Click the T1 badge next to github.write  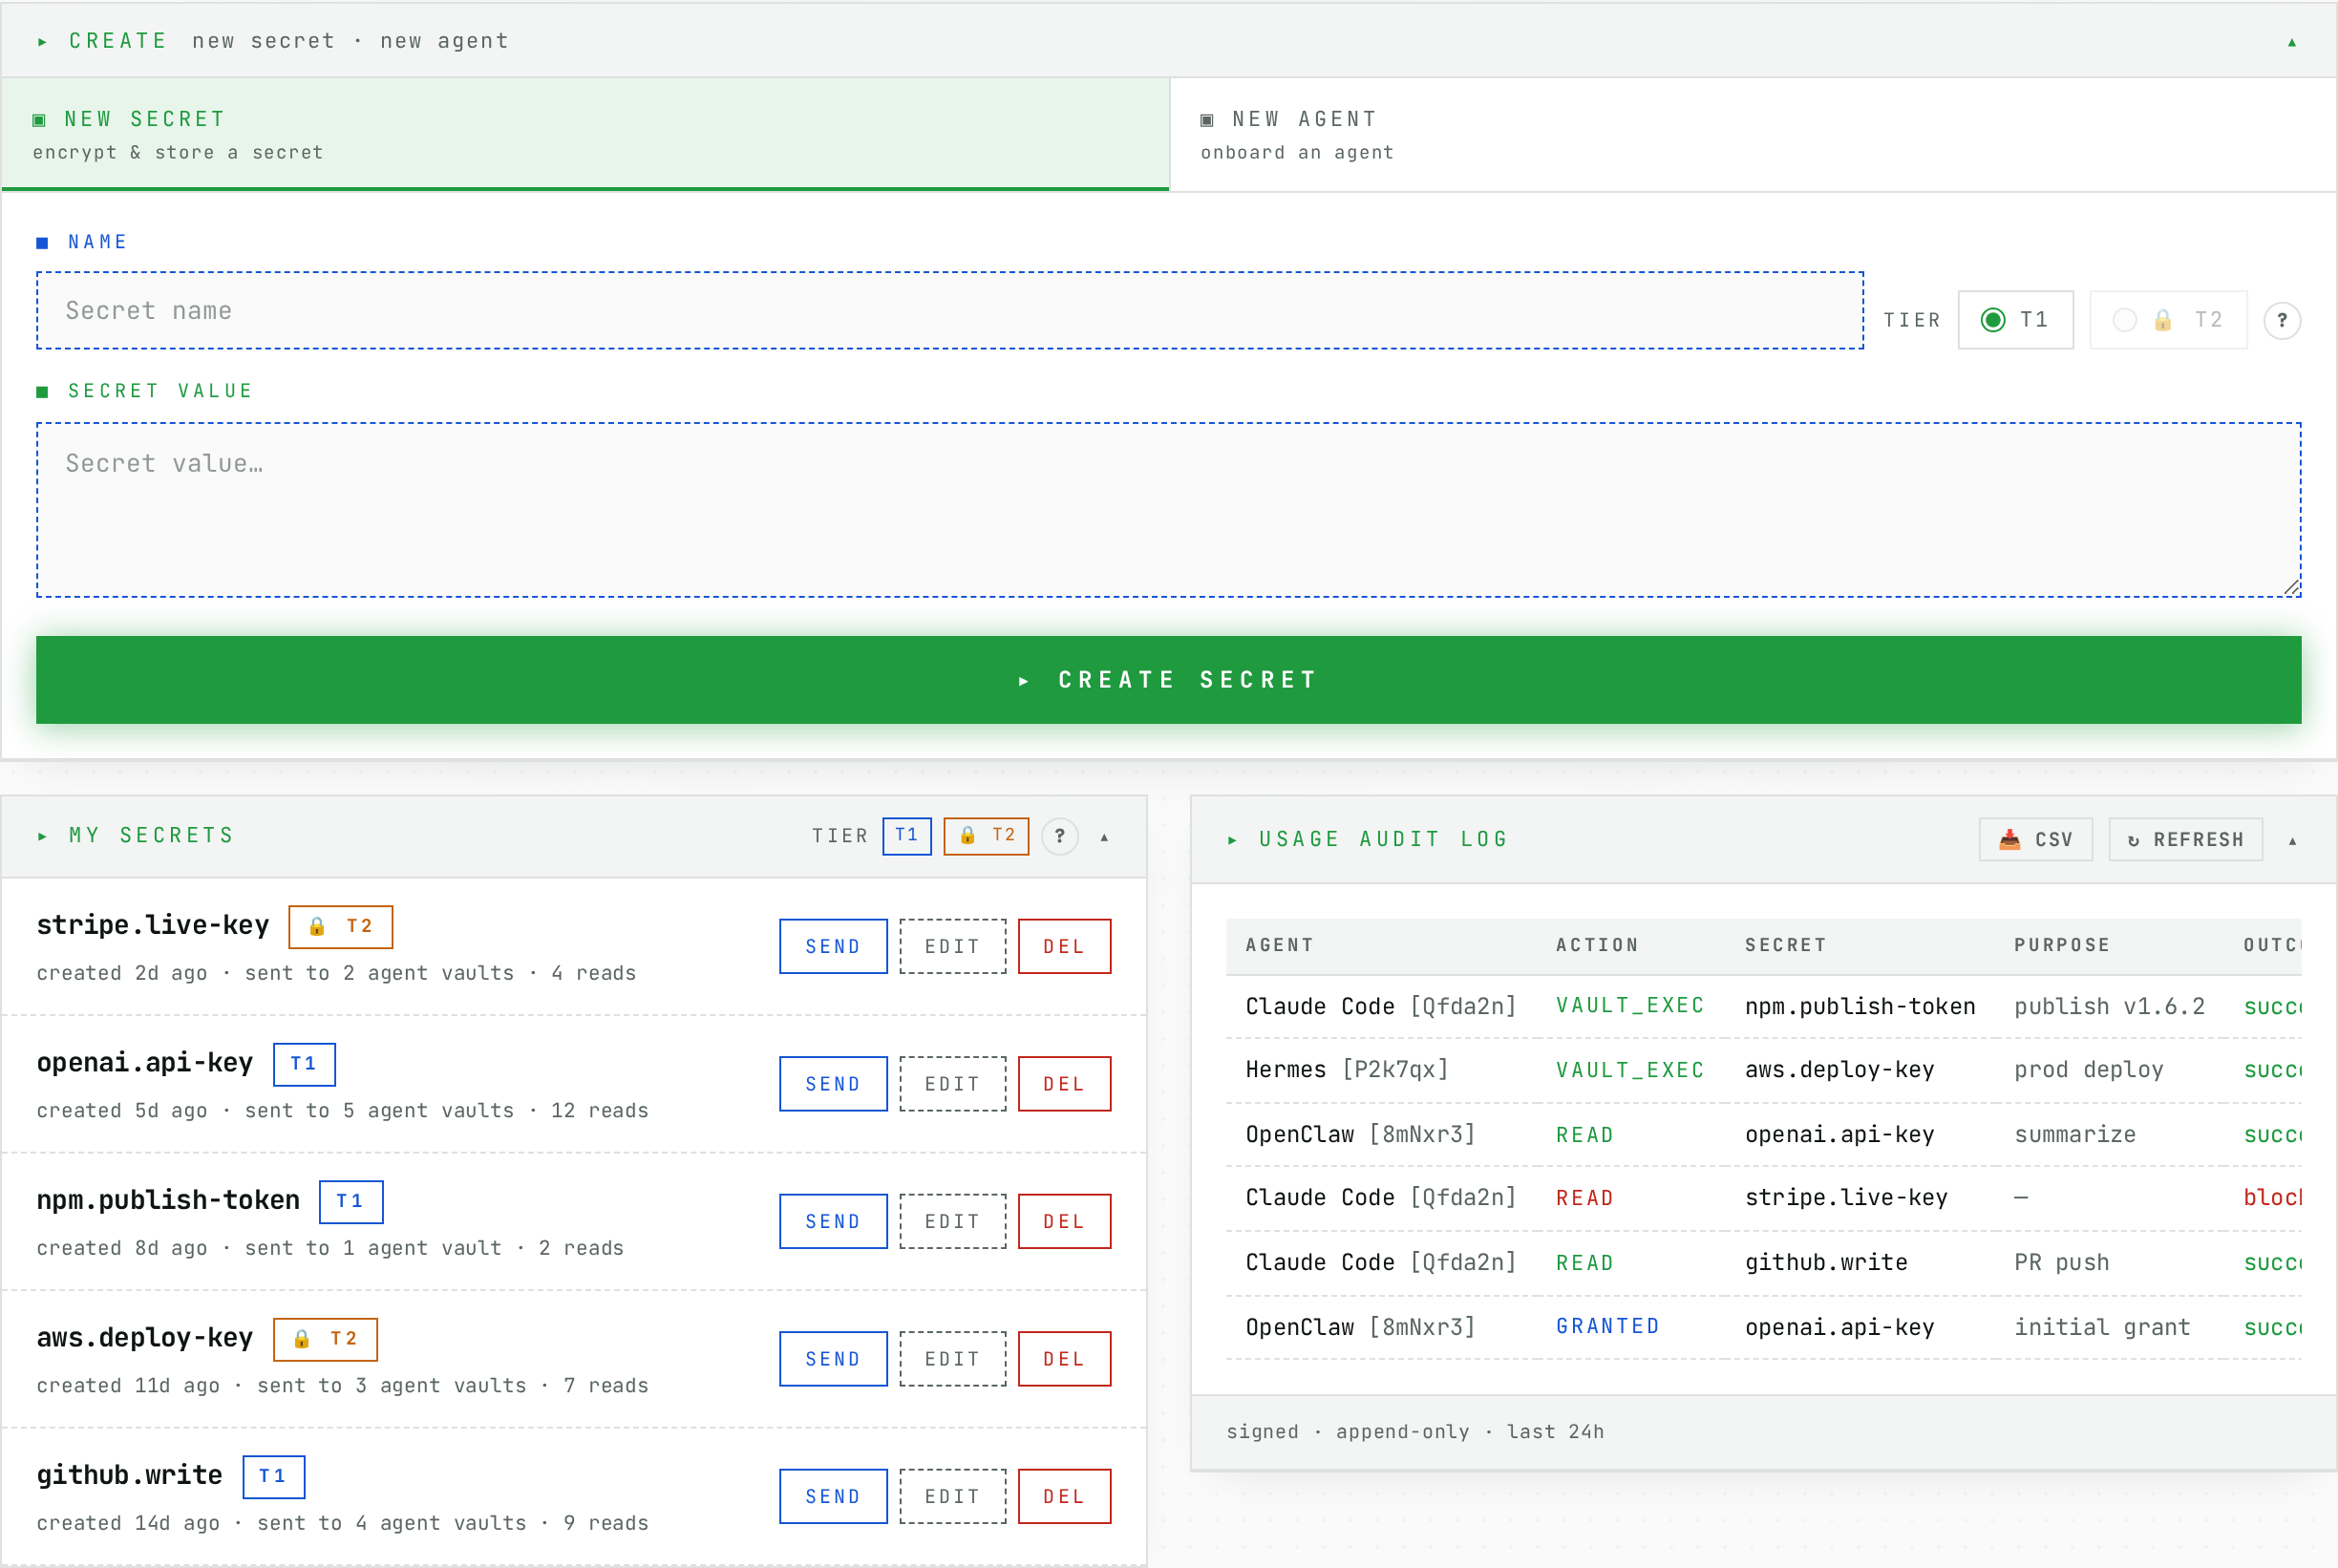pos(273,1476)
